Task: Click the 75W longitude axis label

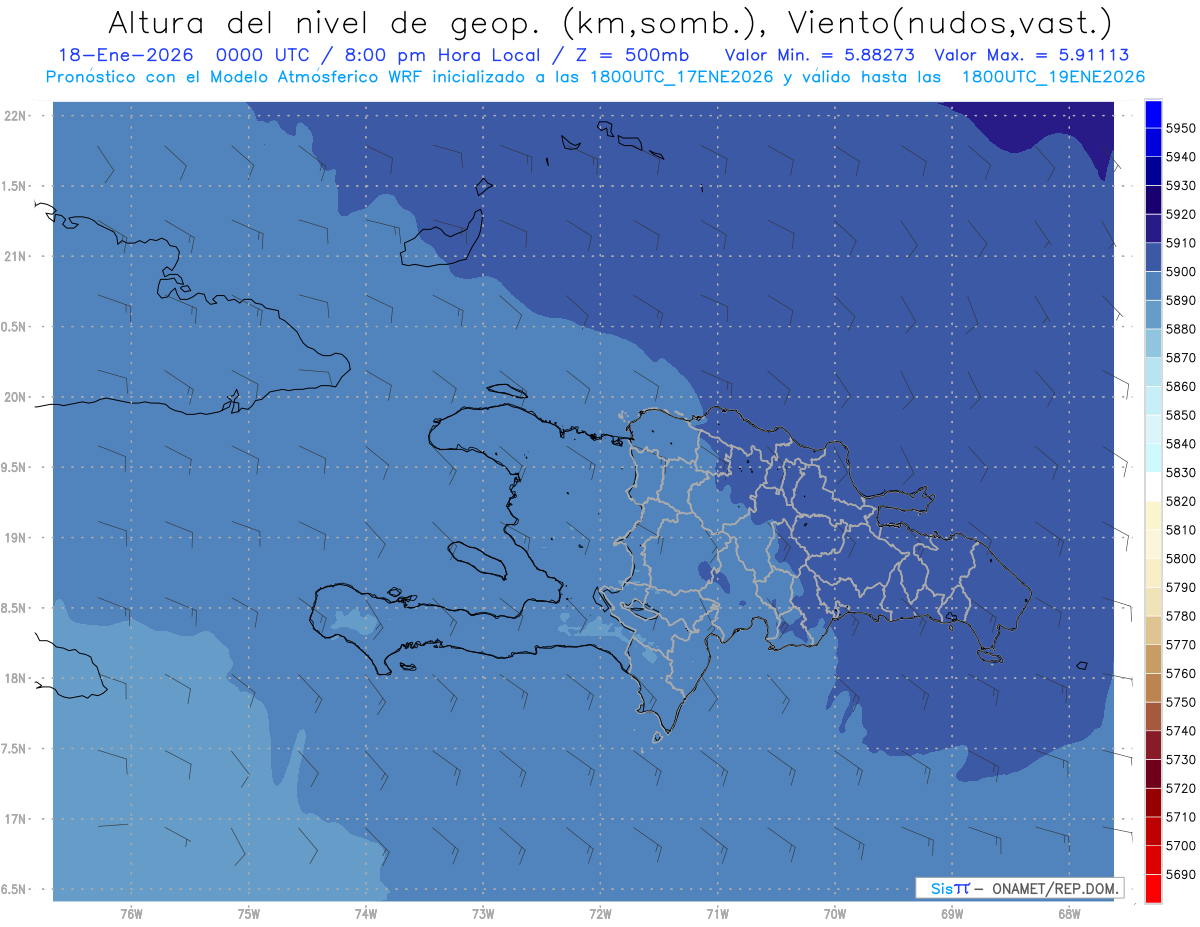Action: coord(249,913)
